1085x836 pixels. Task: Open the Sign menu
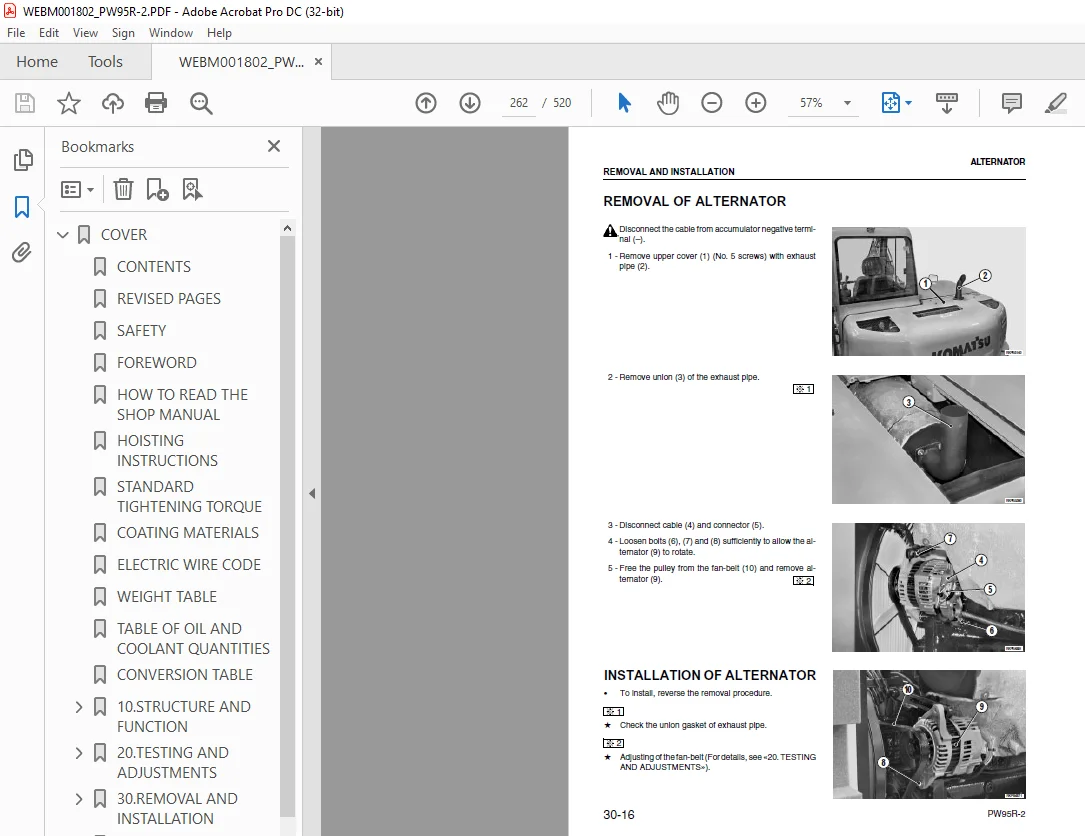pyautogui.click(x=123, y=33)
